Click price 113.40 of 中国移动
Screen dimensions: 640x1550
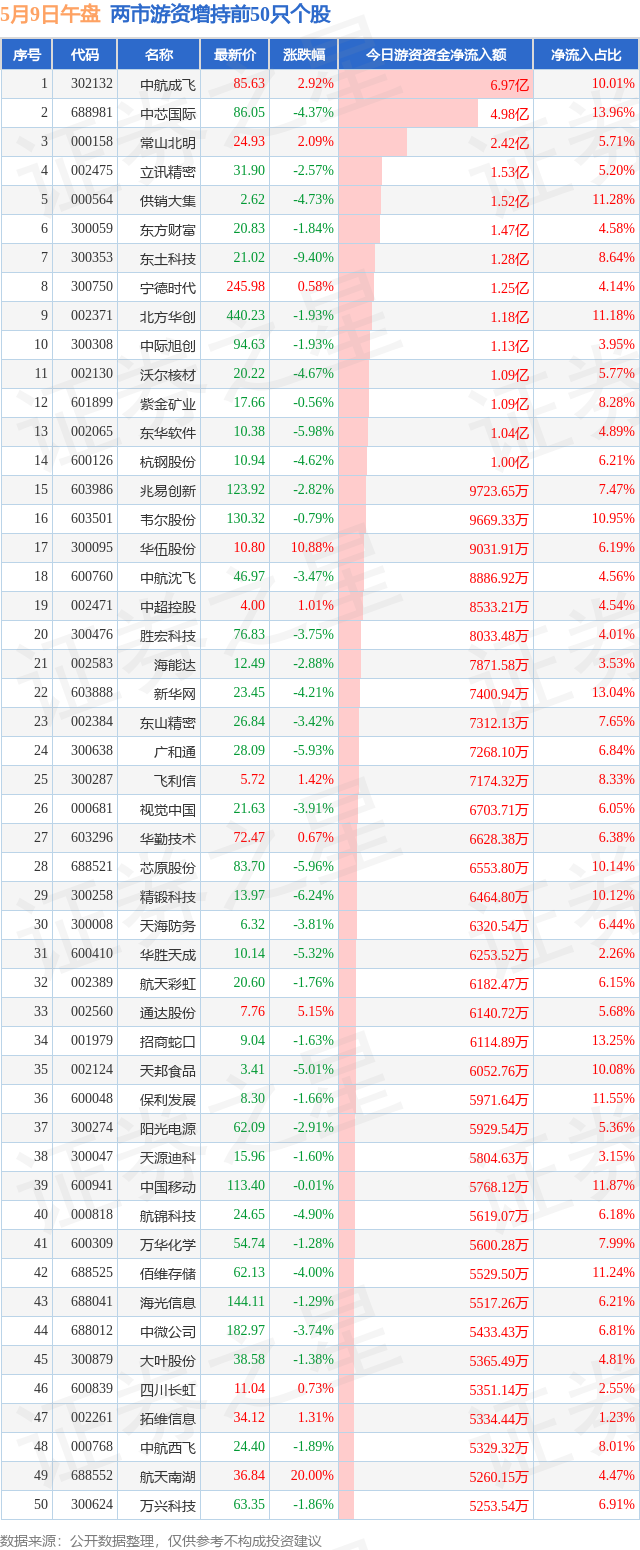click(246, 1186)
